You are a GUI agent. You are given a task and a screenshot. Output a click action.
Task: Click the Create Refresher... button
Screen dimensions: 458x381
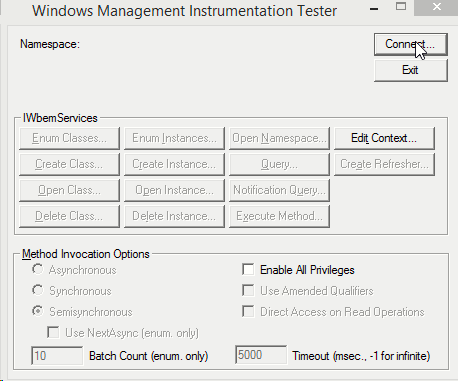(x=384, y=164)
